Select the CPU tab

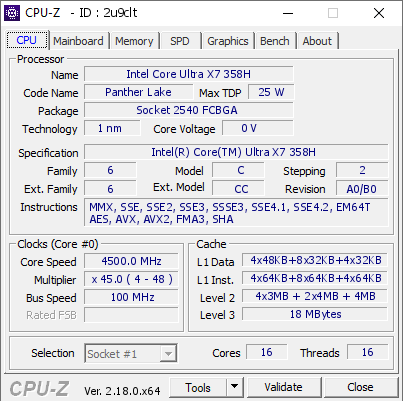click(x=27, y=40)
